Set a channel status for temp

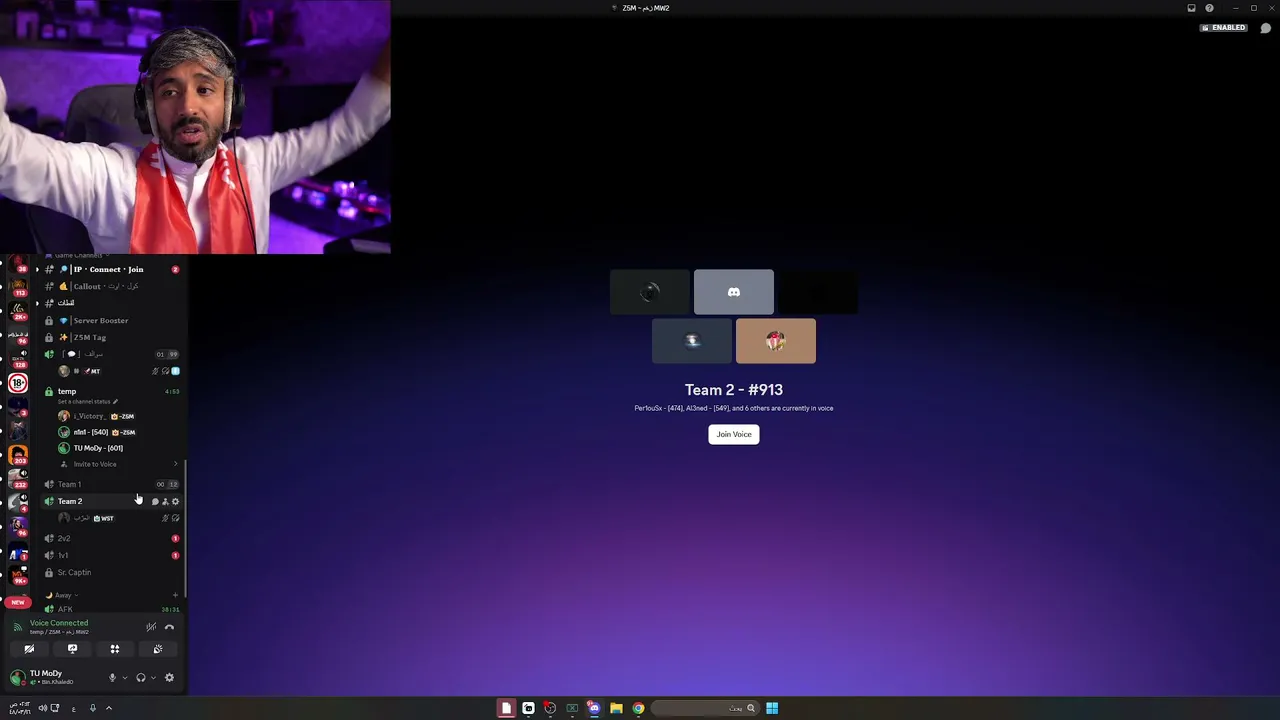(x=87, y=402)
